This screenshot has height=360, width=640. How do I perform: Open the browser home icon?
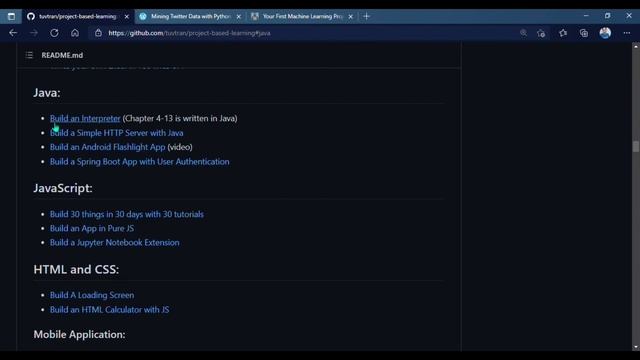coord(75,33)
